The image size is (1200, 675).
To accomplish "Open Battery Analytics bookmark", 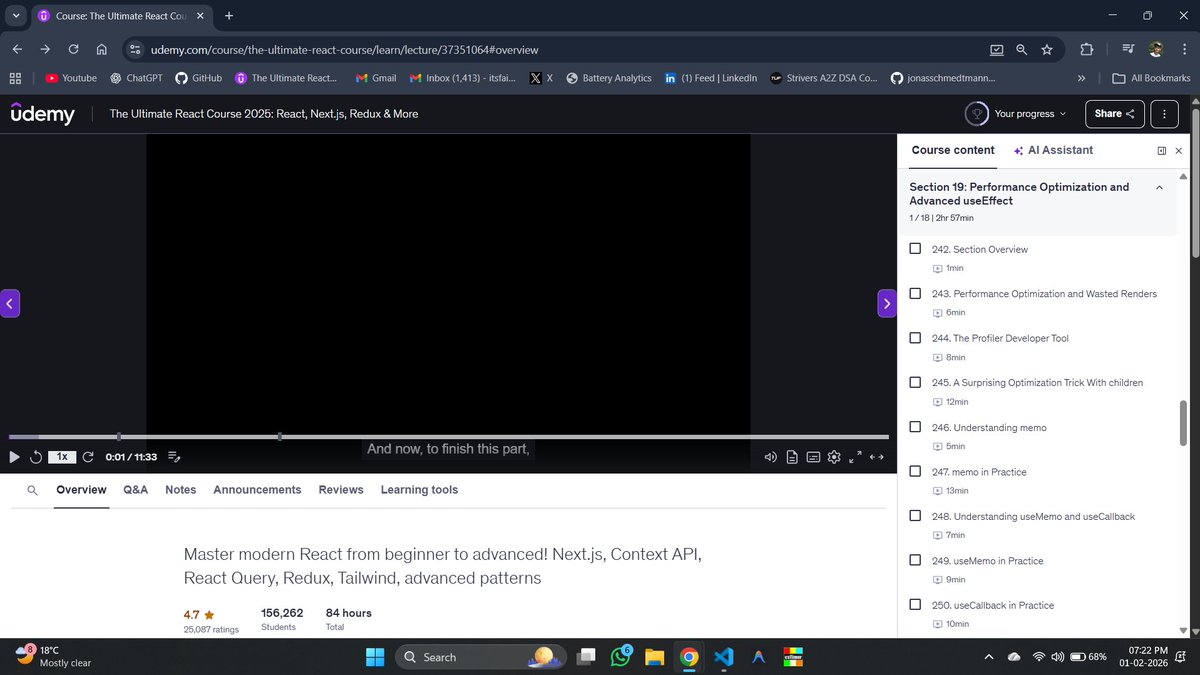I will click(608, 78).
